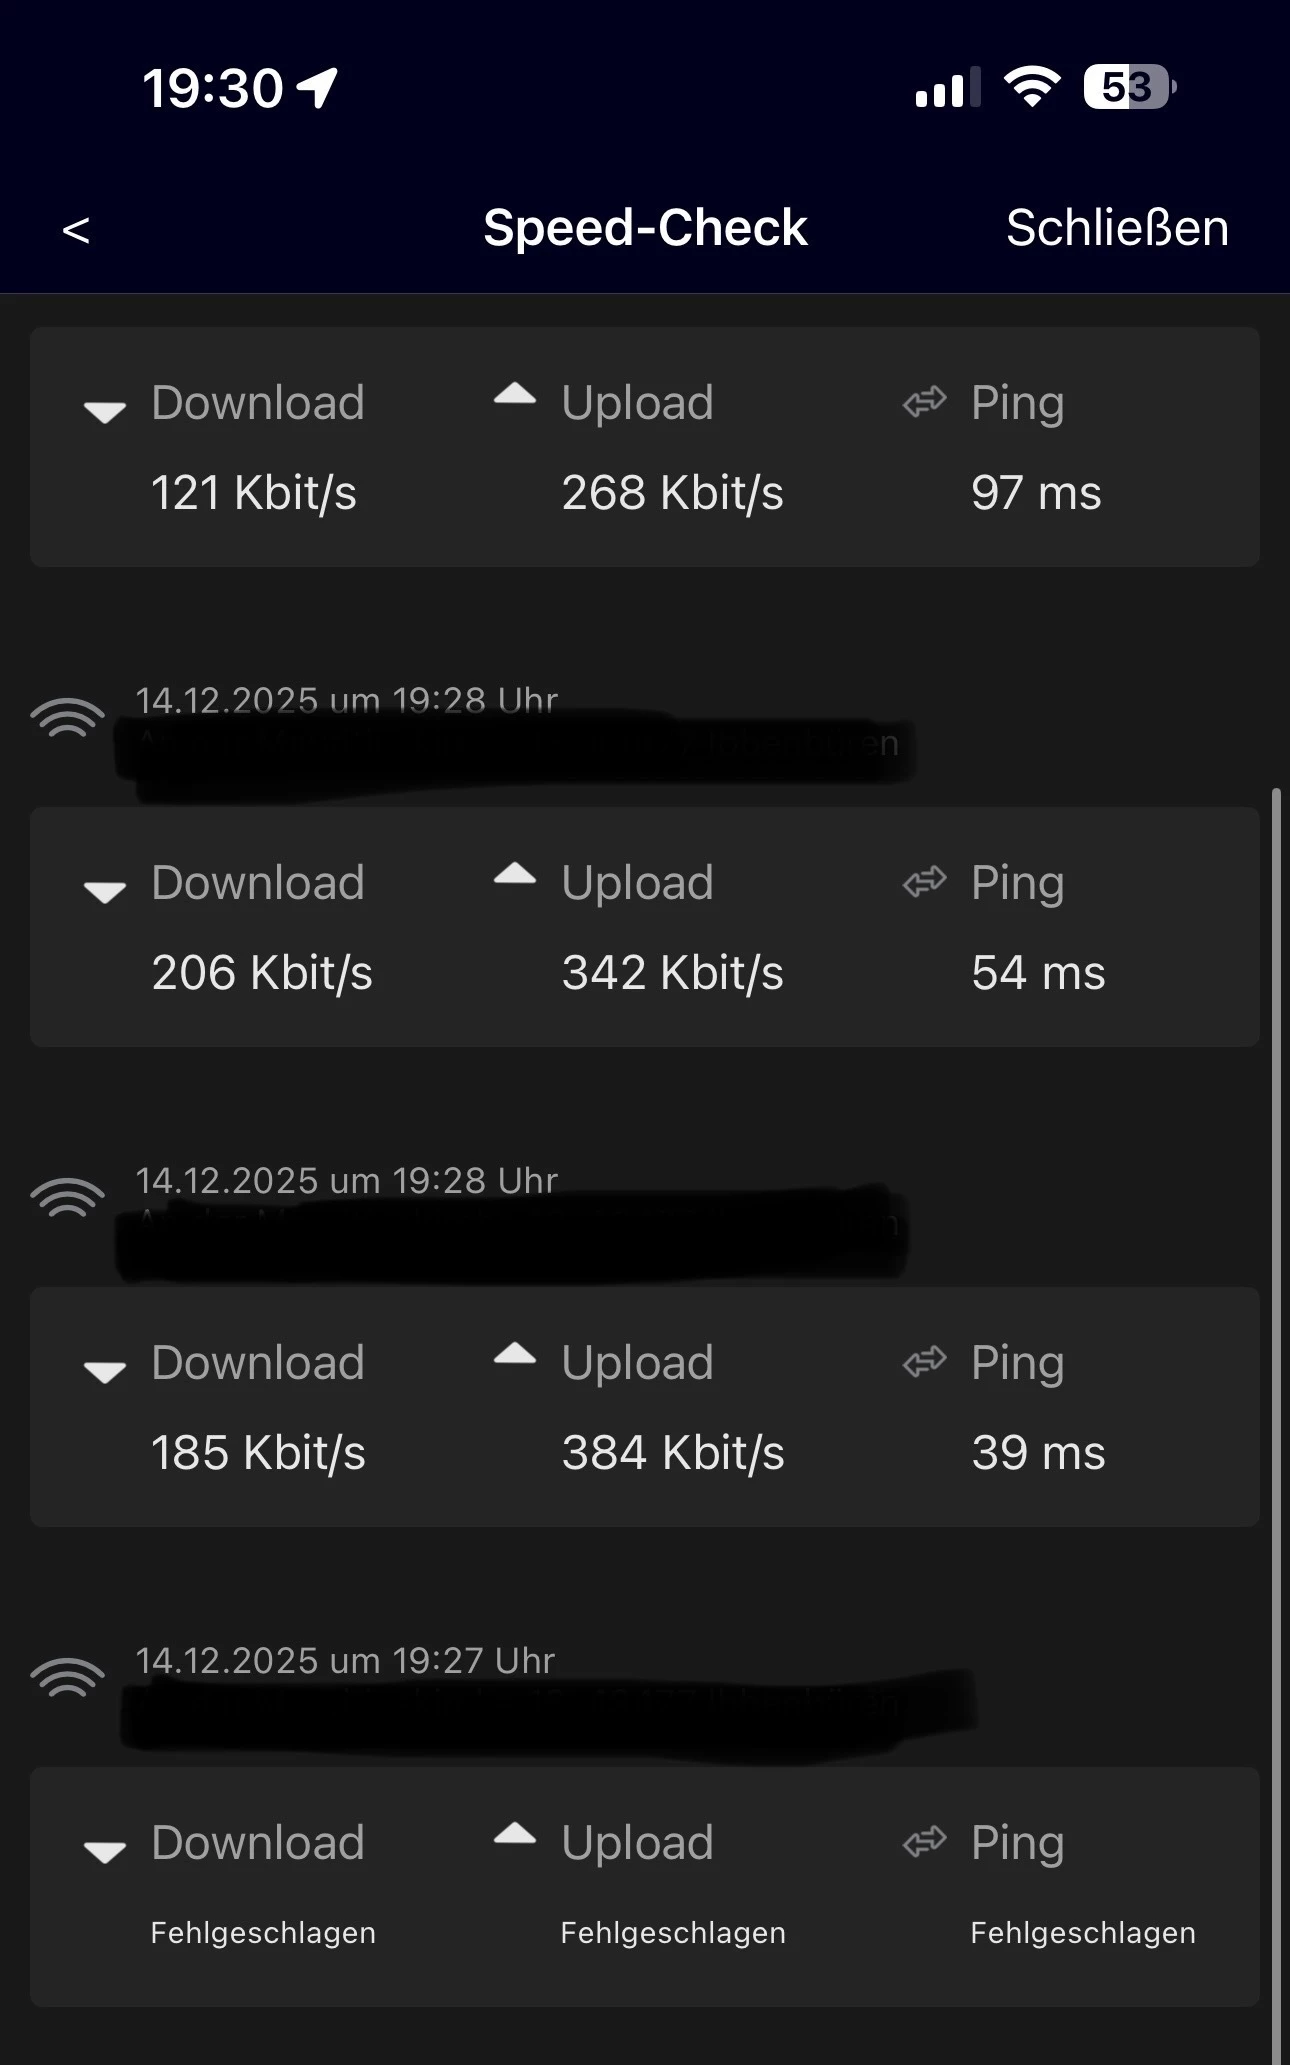This screenshot has width=1290, height=2065.
Task: Tap the back arrow in header
Action: tap(76, 230)
